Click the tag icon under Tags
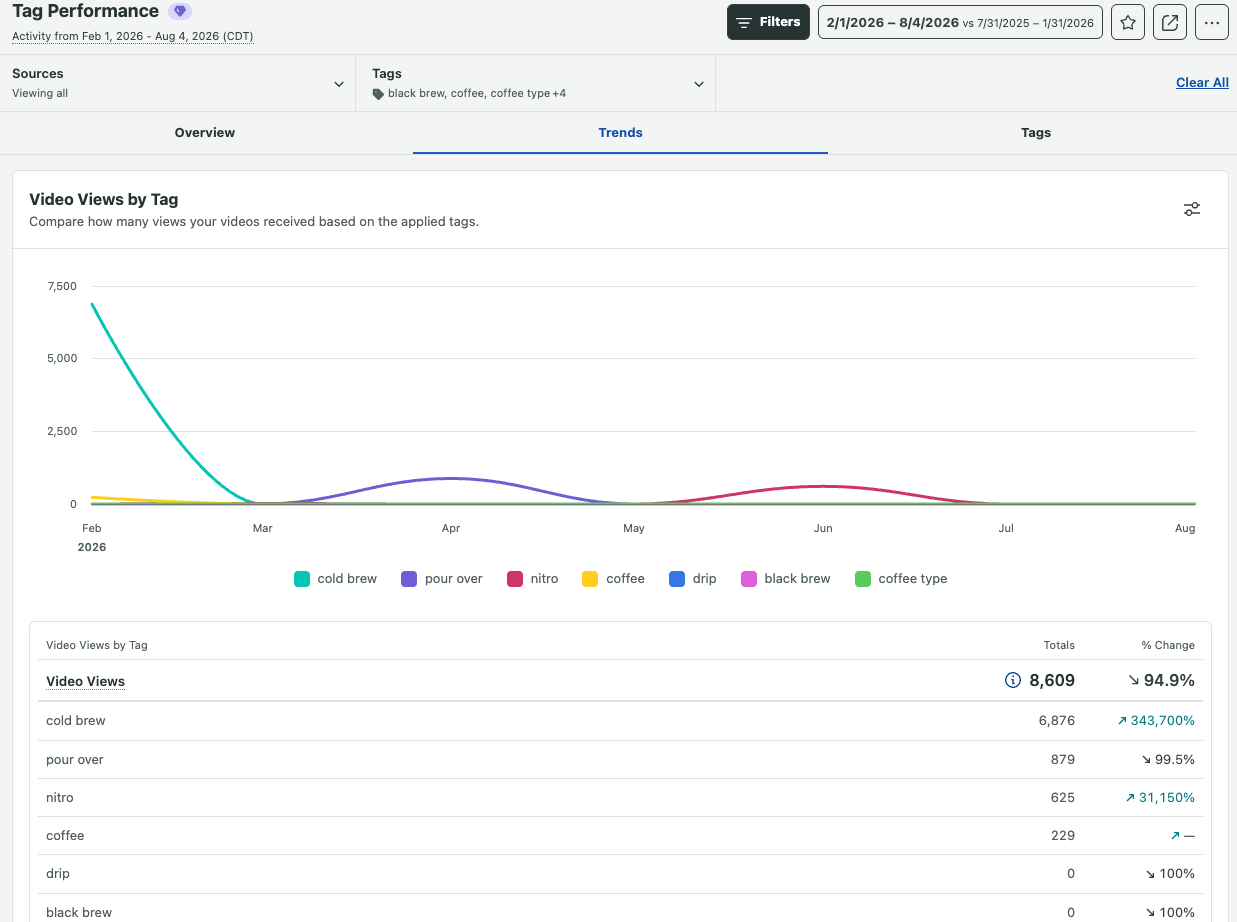The width and height of the screenshot is (1237, 922). (x=378, y=94)
